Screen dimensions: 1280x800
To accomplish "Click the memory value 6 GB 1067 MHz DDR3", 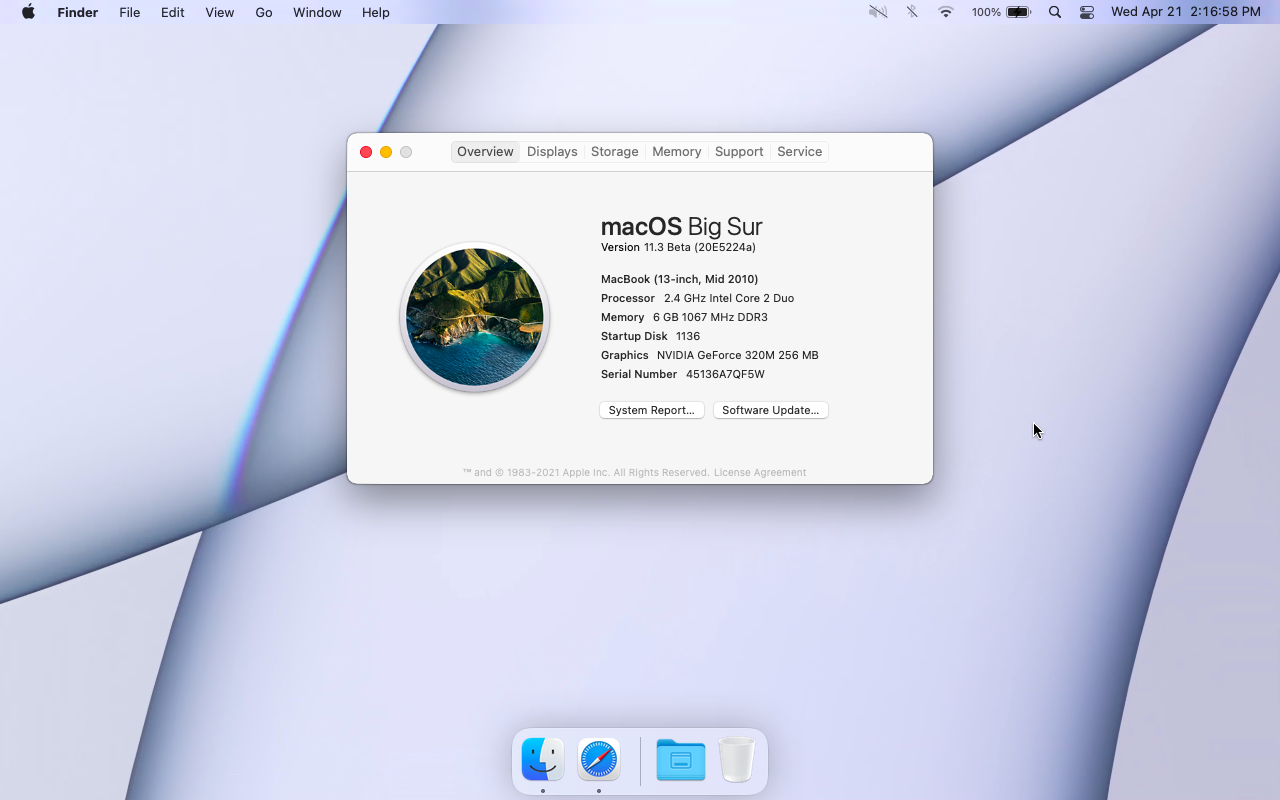I will pyautogui.click(x=710, y=317).
